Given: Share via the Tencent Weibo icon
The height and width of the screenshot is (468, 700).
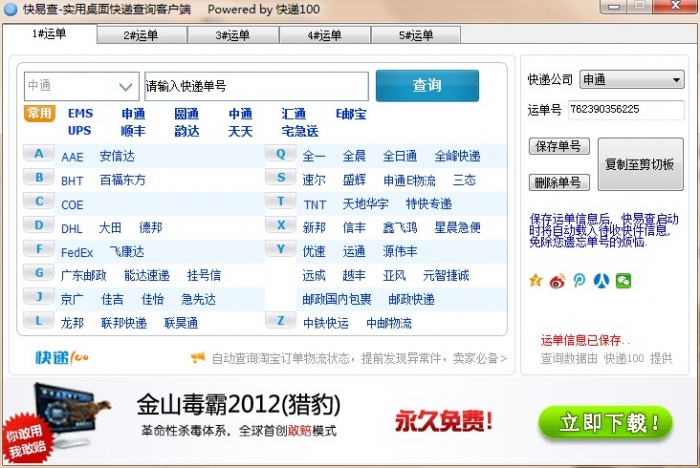Looking at the screenshot, I should click(x=579, y=280).
